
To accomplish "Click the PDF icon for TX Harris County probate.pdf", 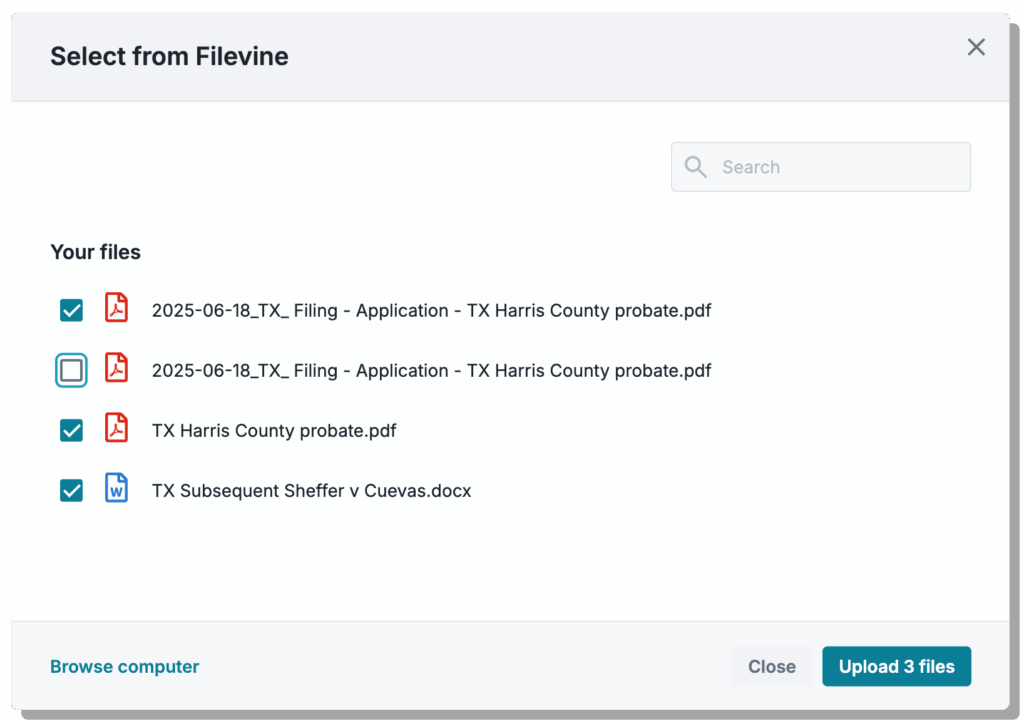I will tap(117, 429).
